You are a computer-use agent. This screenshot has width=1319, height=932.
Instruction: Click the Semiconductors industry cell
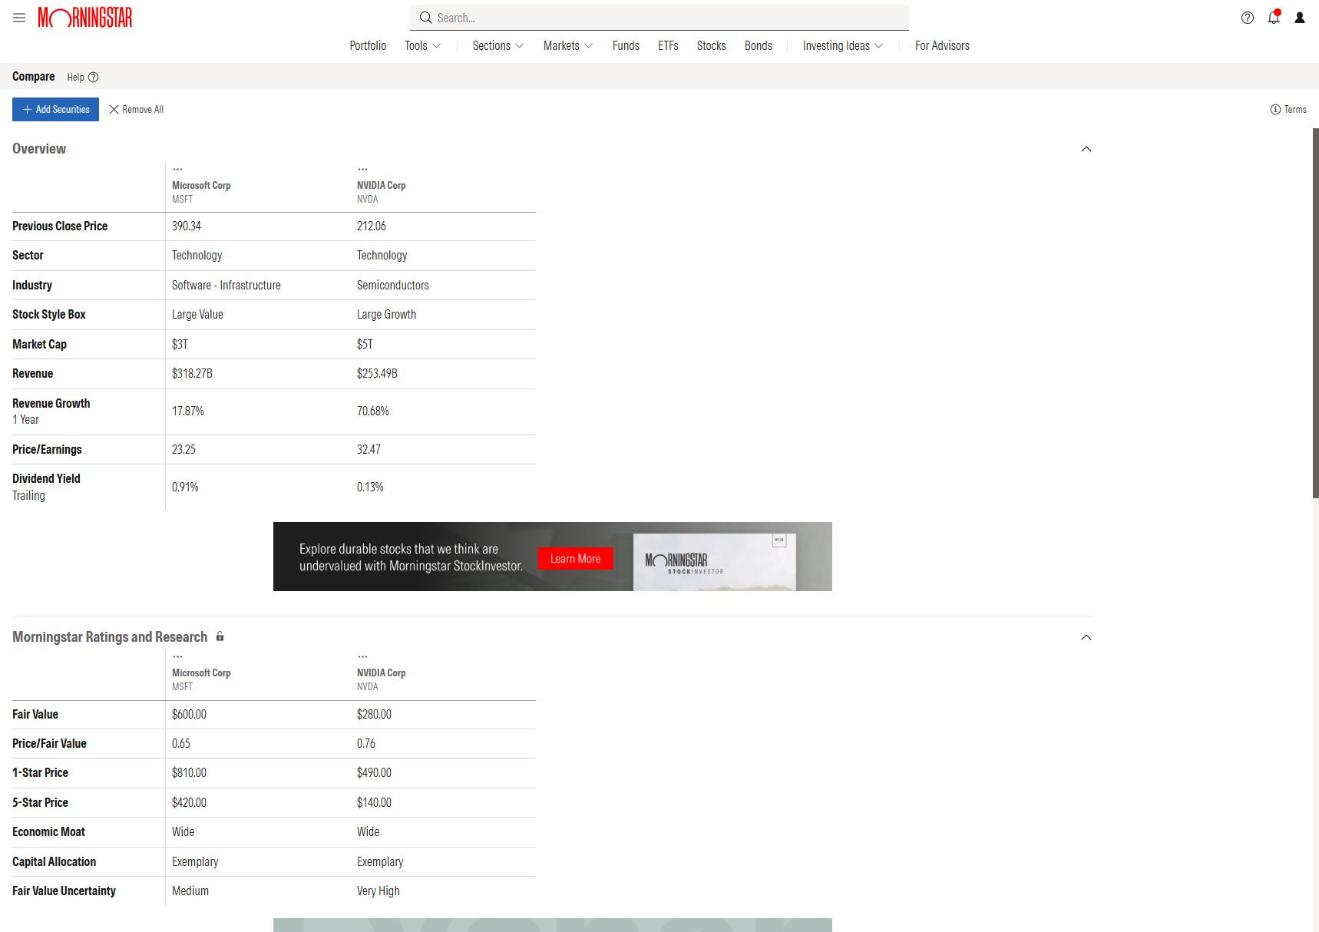pos(393,285)
